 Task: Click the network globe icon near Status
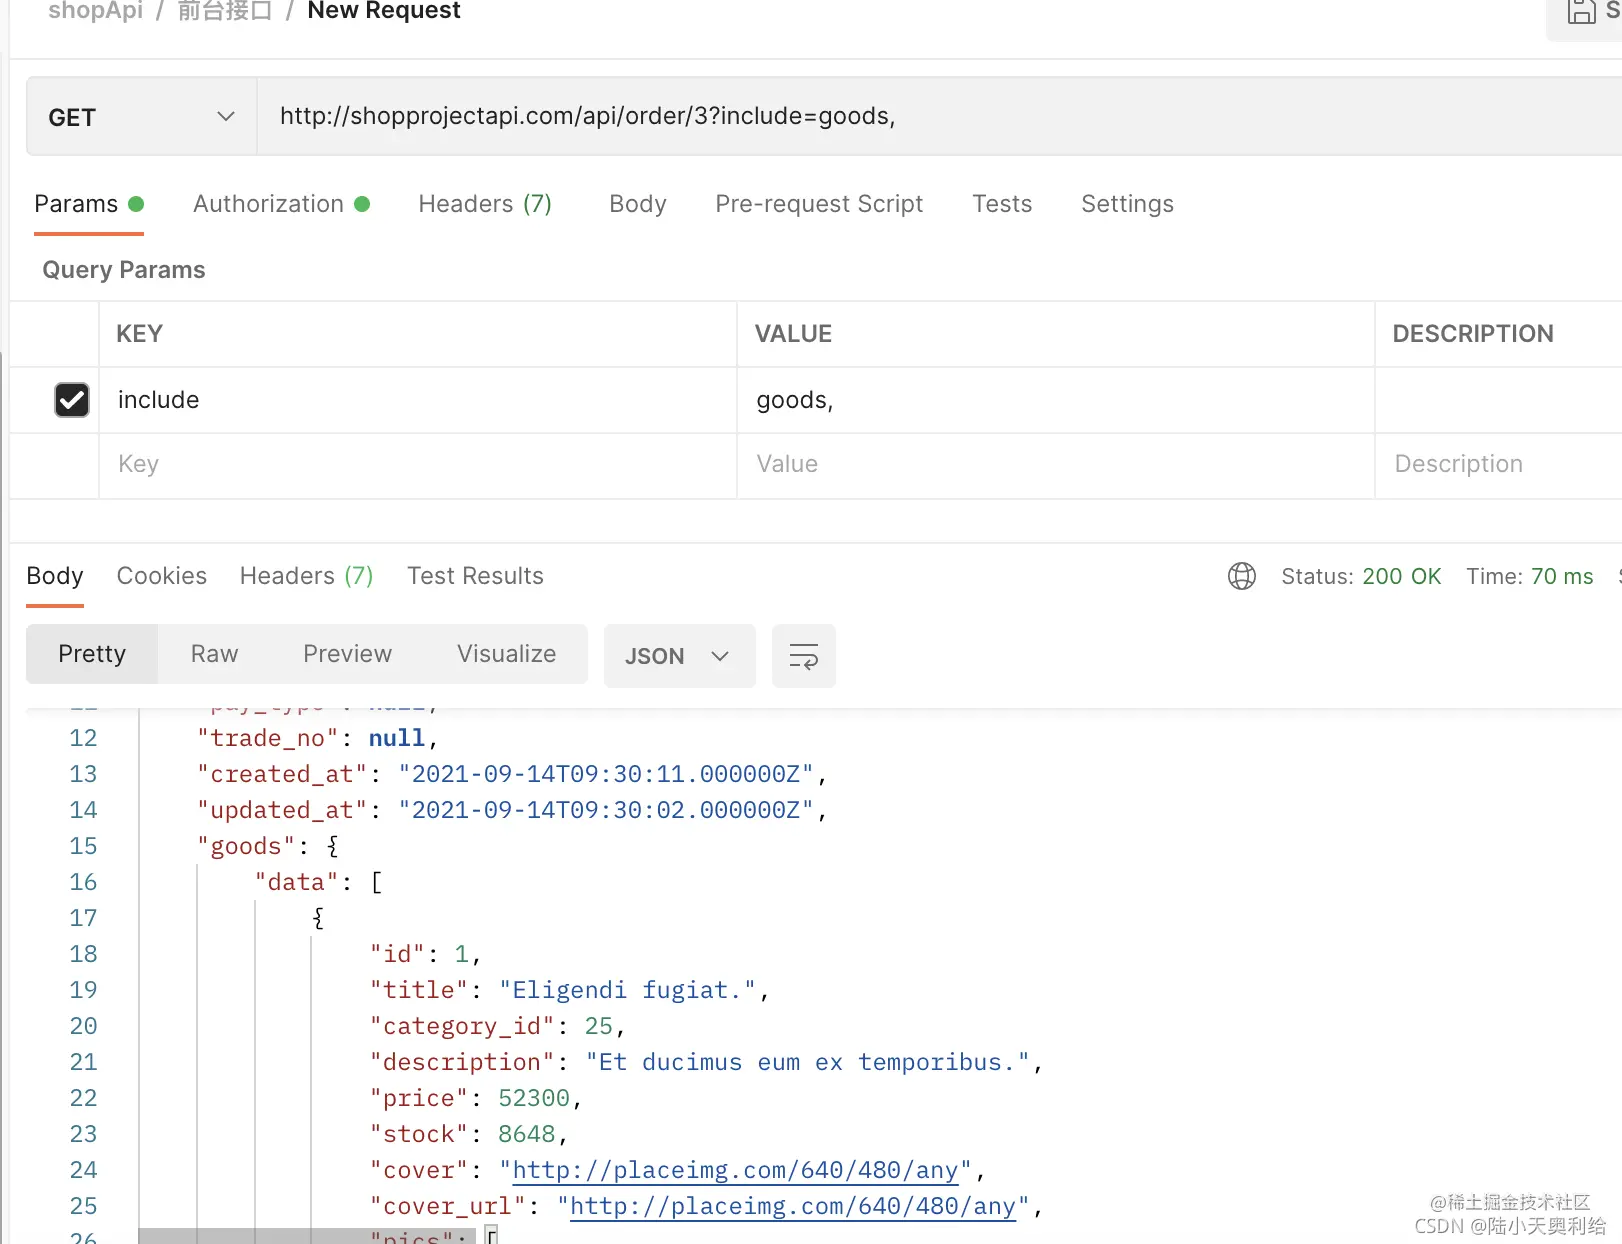point(1242,576)
